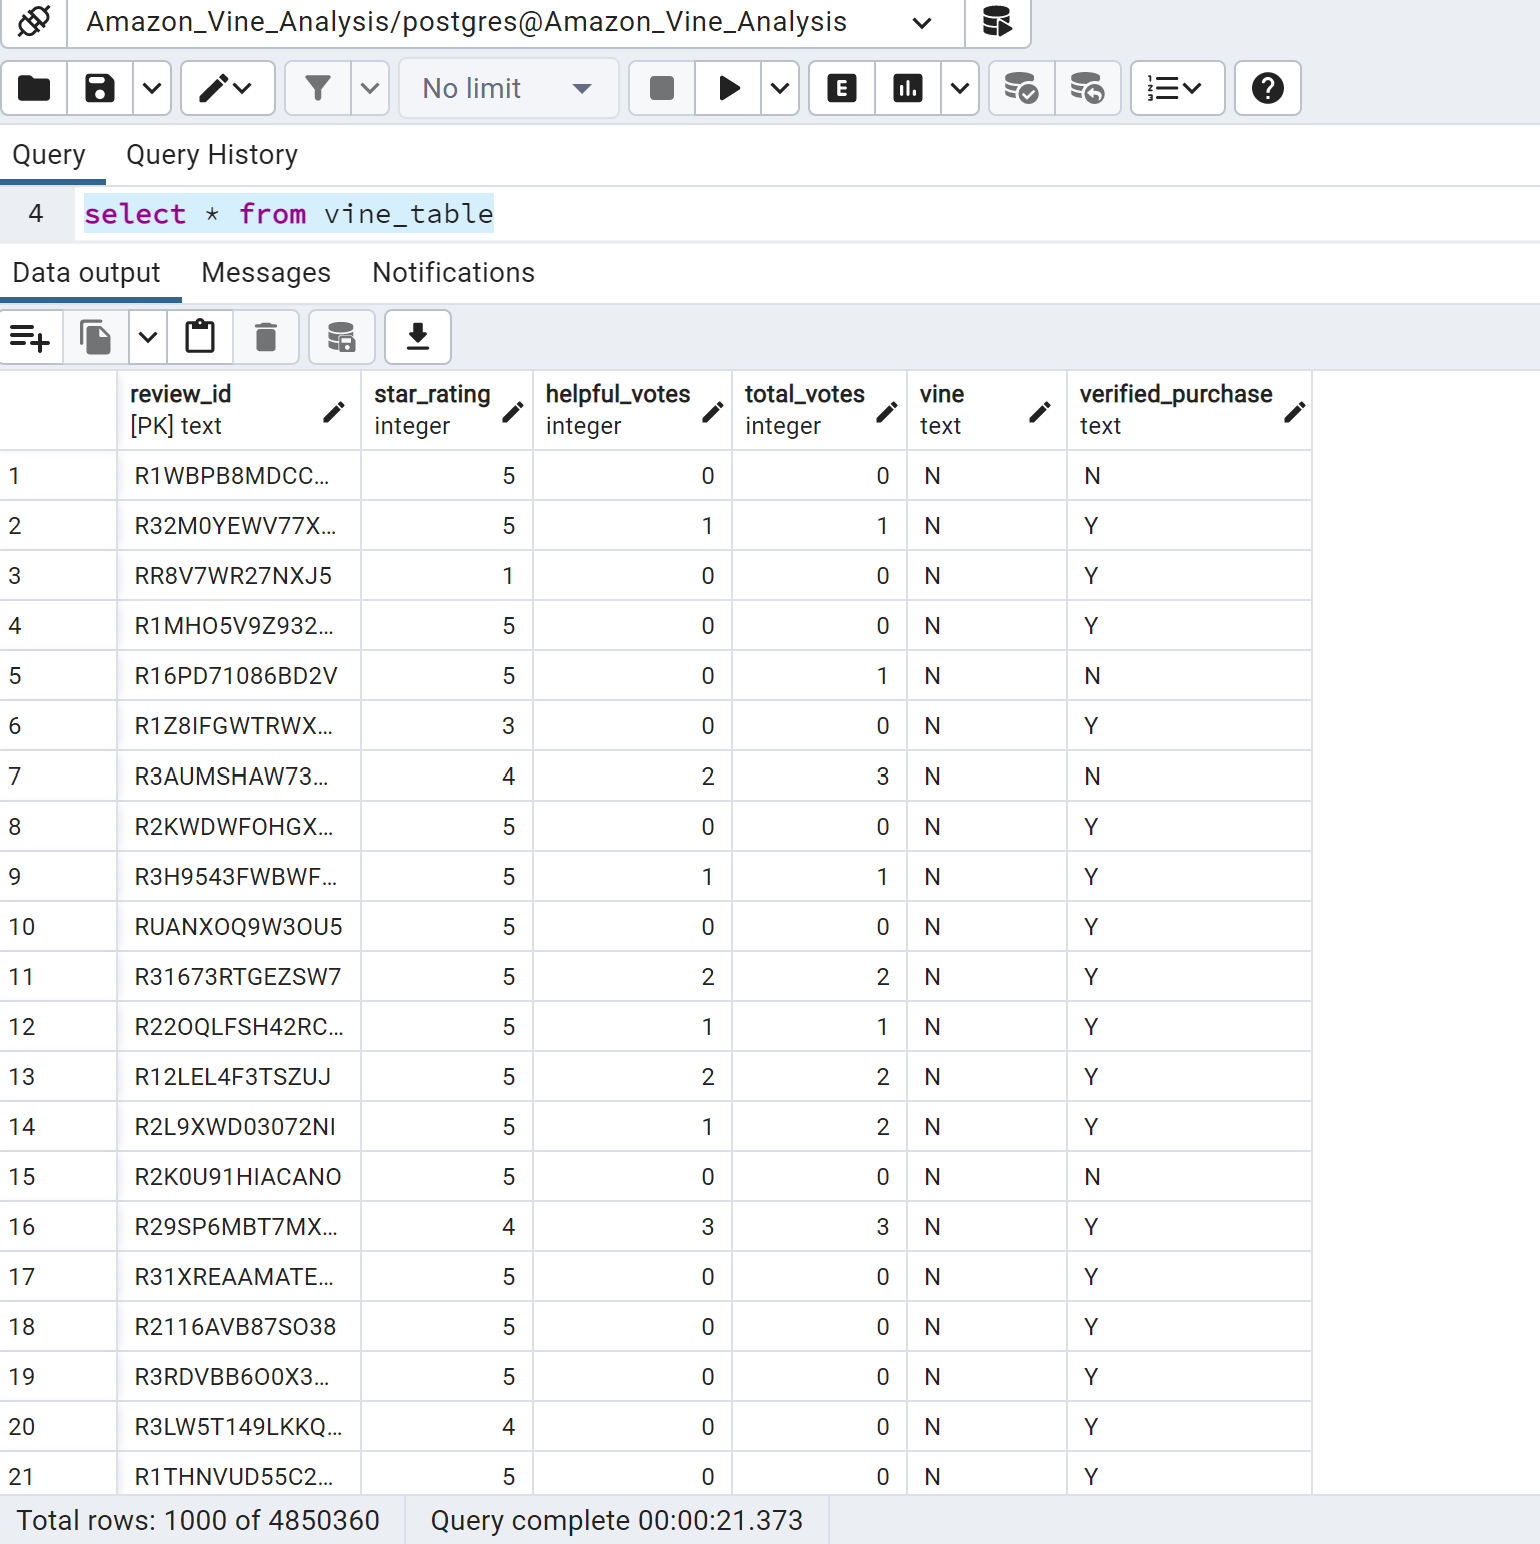The image size is (1540, 1544).
Task: Rollback the current transaction
Action: (1088, 88)
